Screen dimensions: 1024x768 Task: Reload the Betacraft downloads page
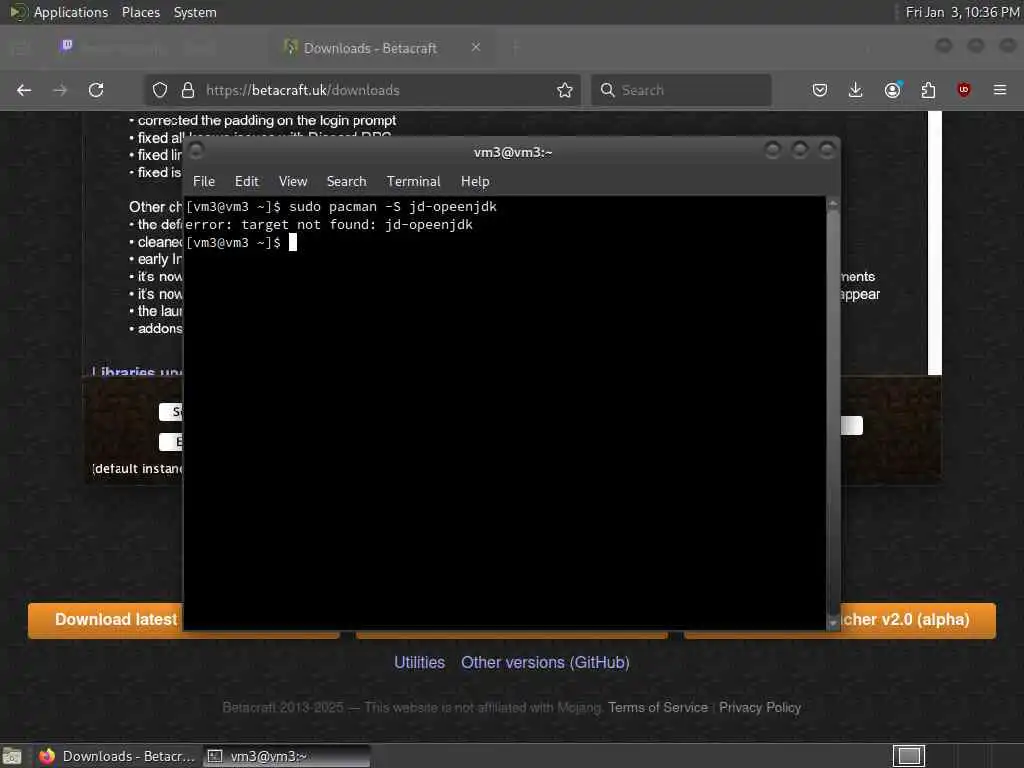(x=96, y=90)
